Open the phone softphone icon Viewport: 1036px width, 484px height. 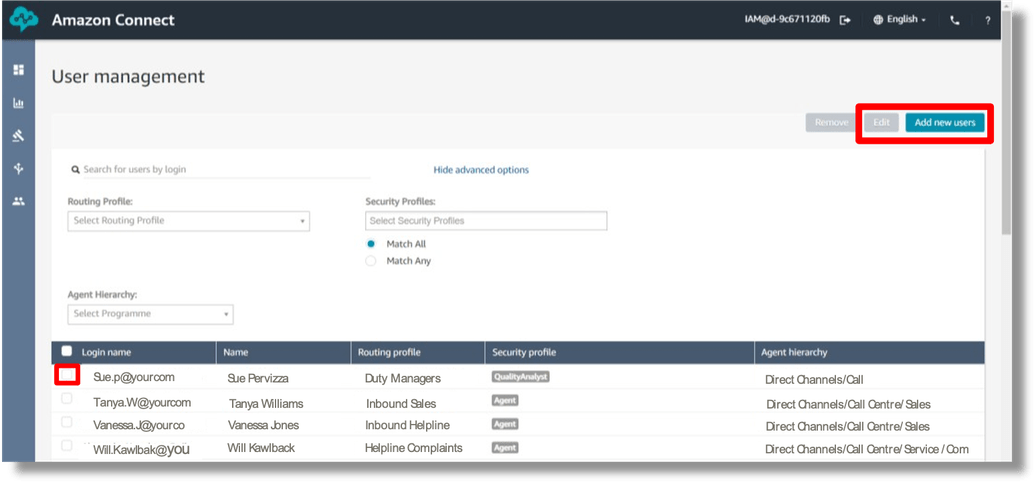click(x=954, y=20)
